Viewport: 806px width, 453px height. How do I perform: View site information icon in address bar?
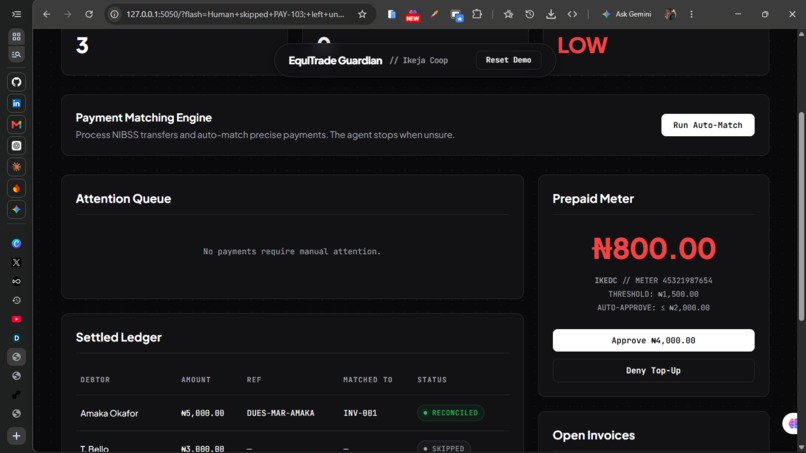(x=115, y=14)
